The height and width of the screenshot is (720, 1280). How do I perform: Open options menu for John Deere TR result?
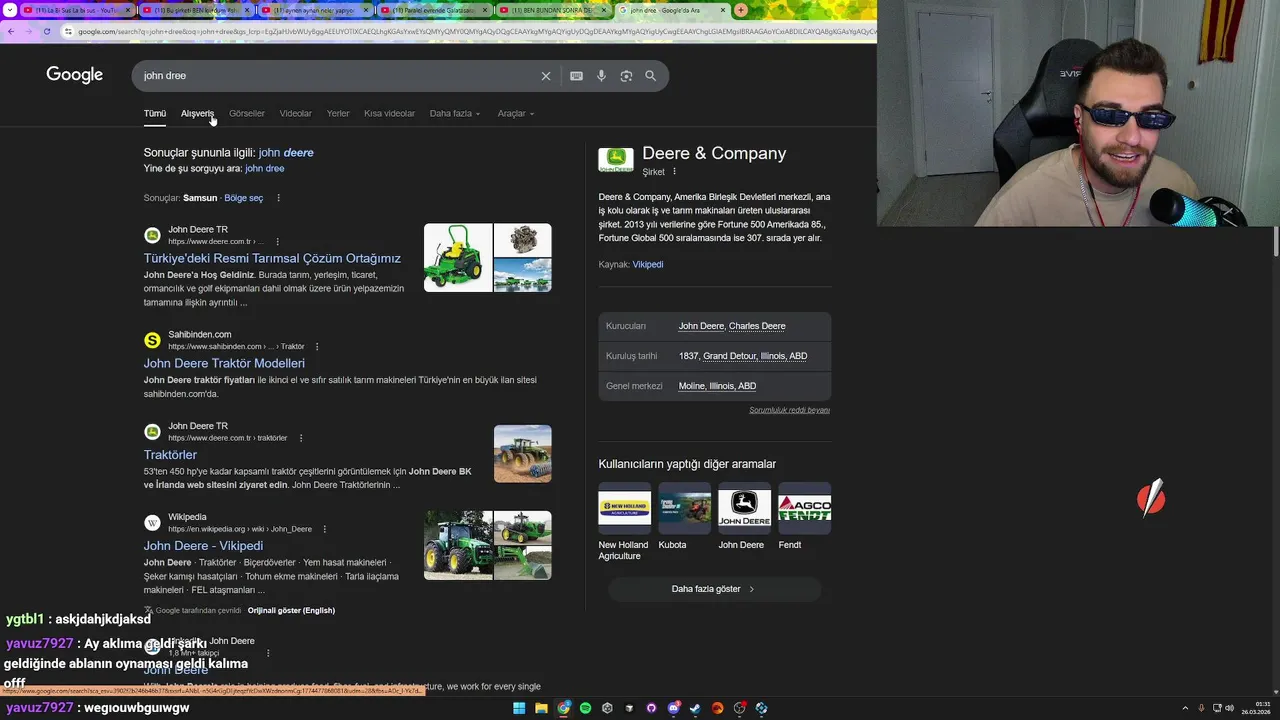tap(277, 242)
